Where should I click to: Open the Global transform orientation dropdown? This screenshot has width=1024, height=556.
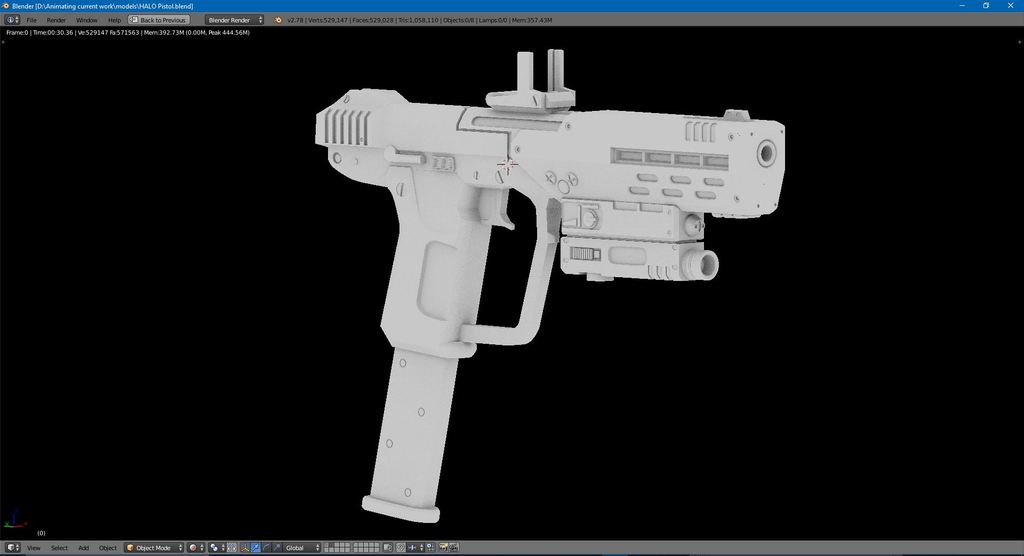[302, 548]
